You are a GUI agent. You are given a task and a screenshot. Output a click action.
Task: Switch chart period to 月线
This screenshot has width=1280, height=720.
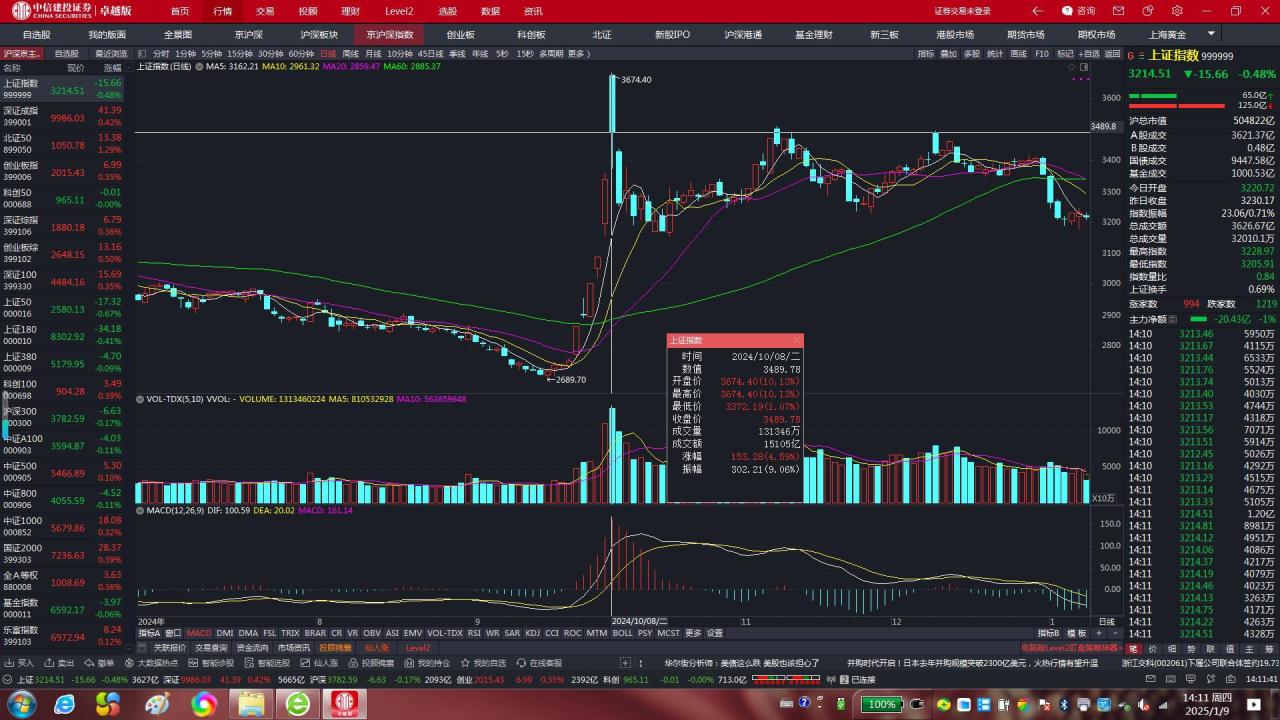[373, 53]
